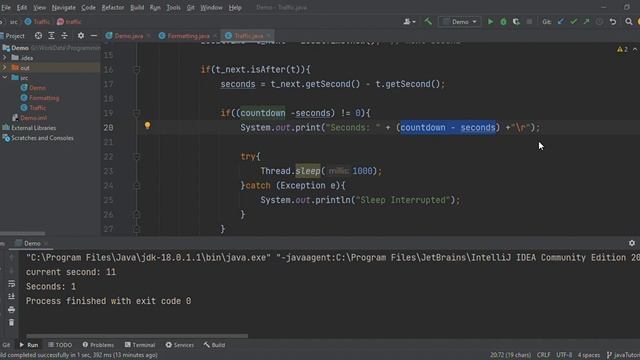Viewport: 640px width, 360px height.
Task: Click 4 spaces indent in status bar
Action: (x=589, y=355)
